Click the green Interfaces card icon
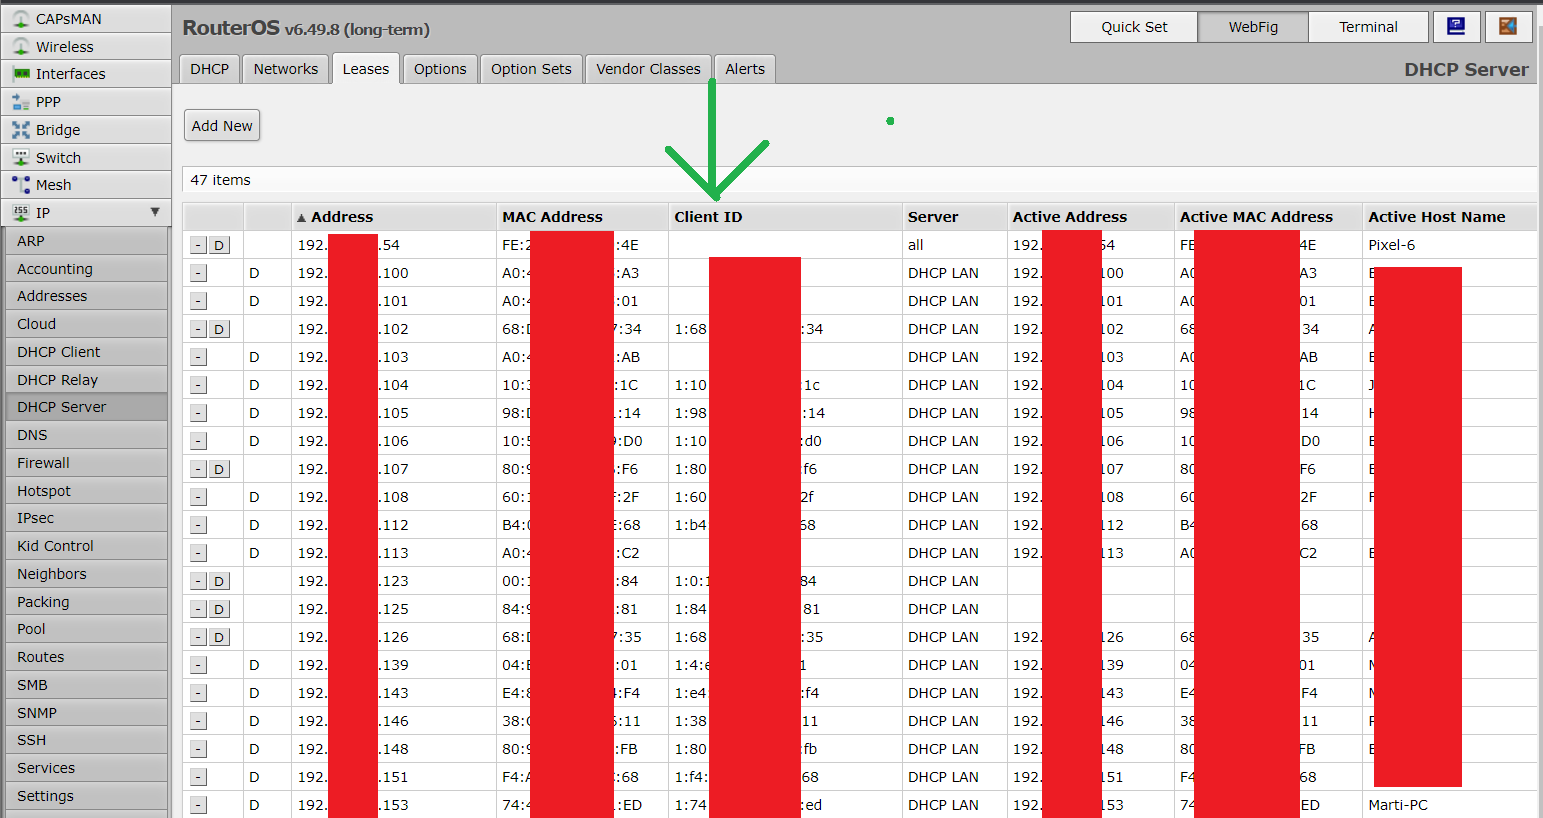The image size is (1543, 818). [x=21, y=74]
